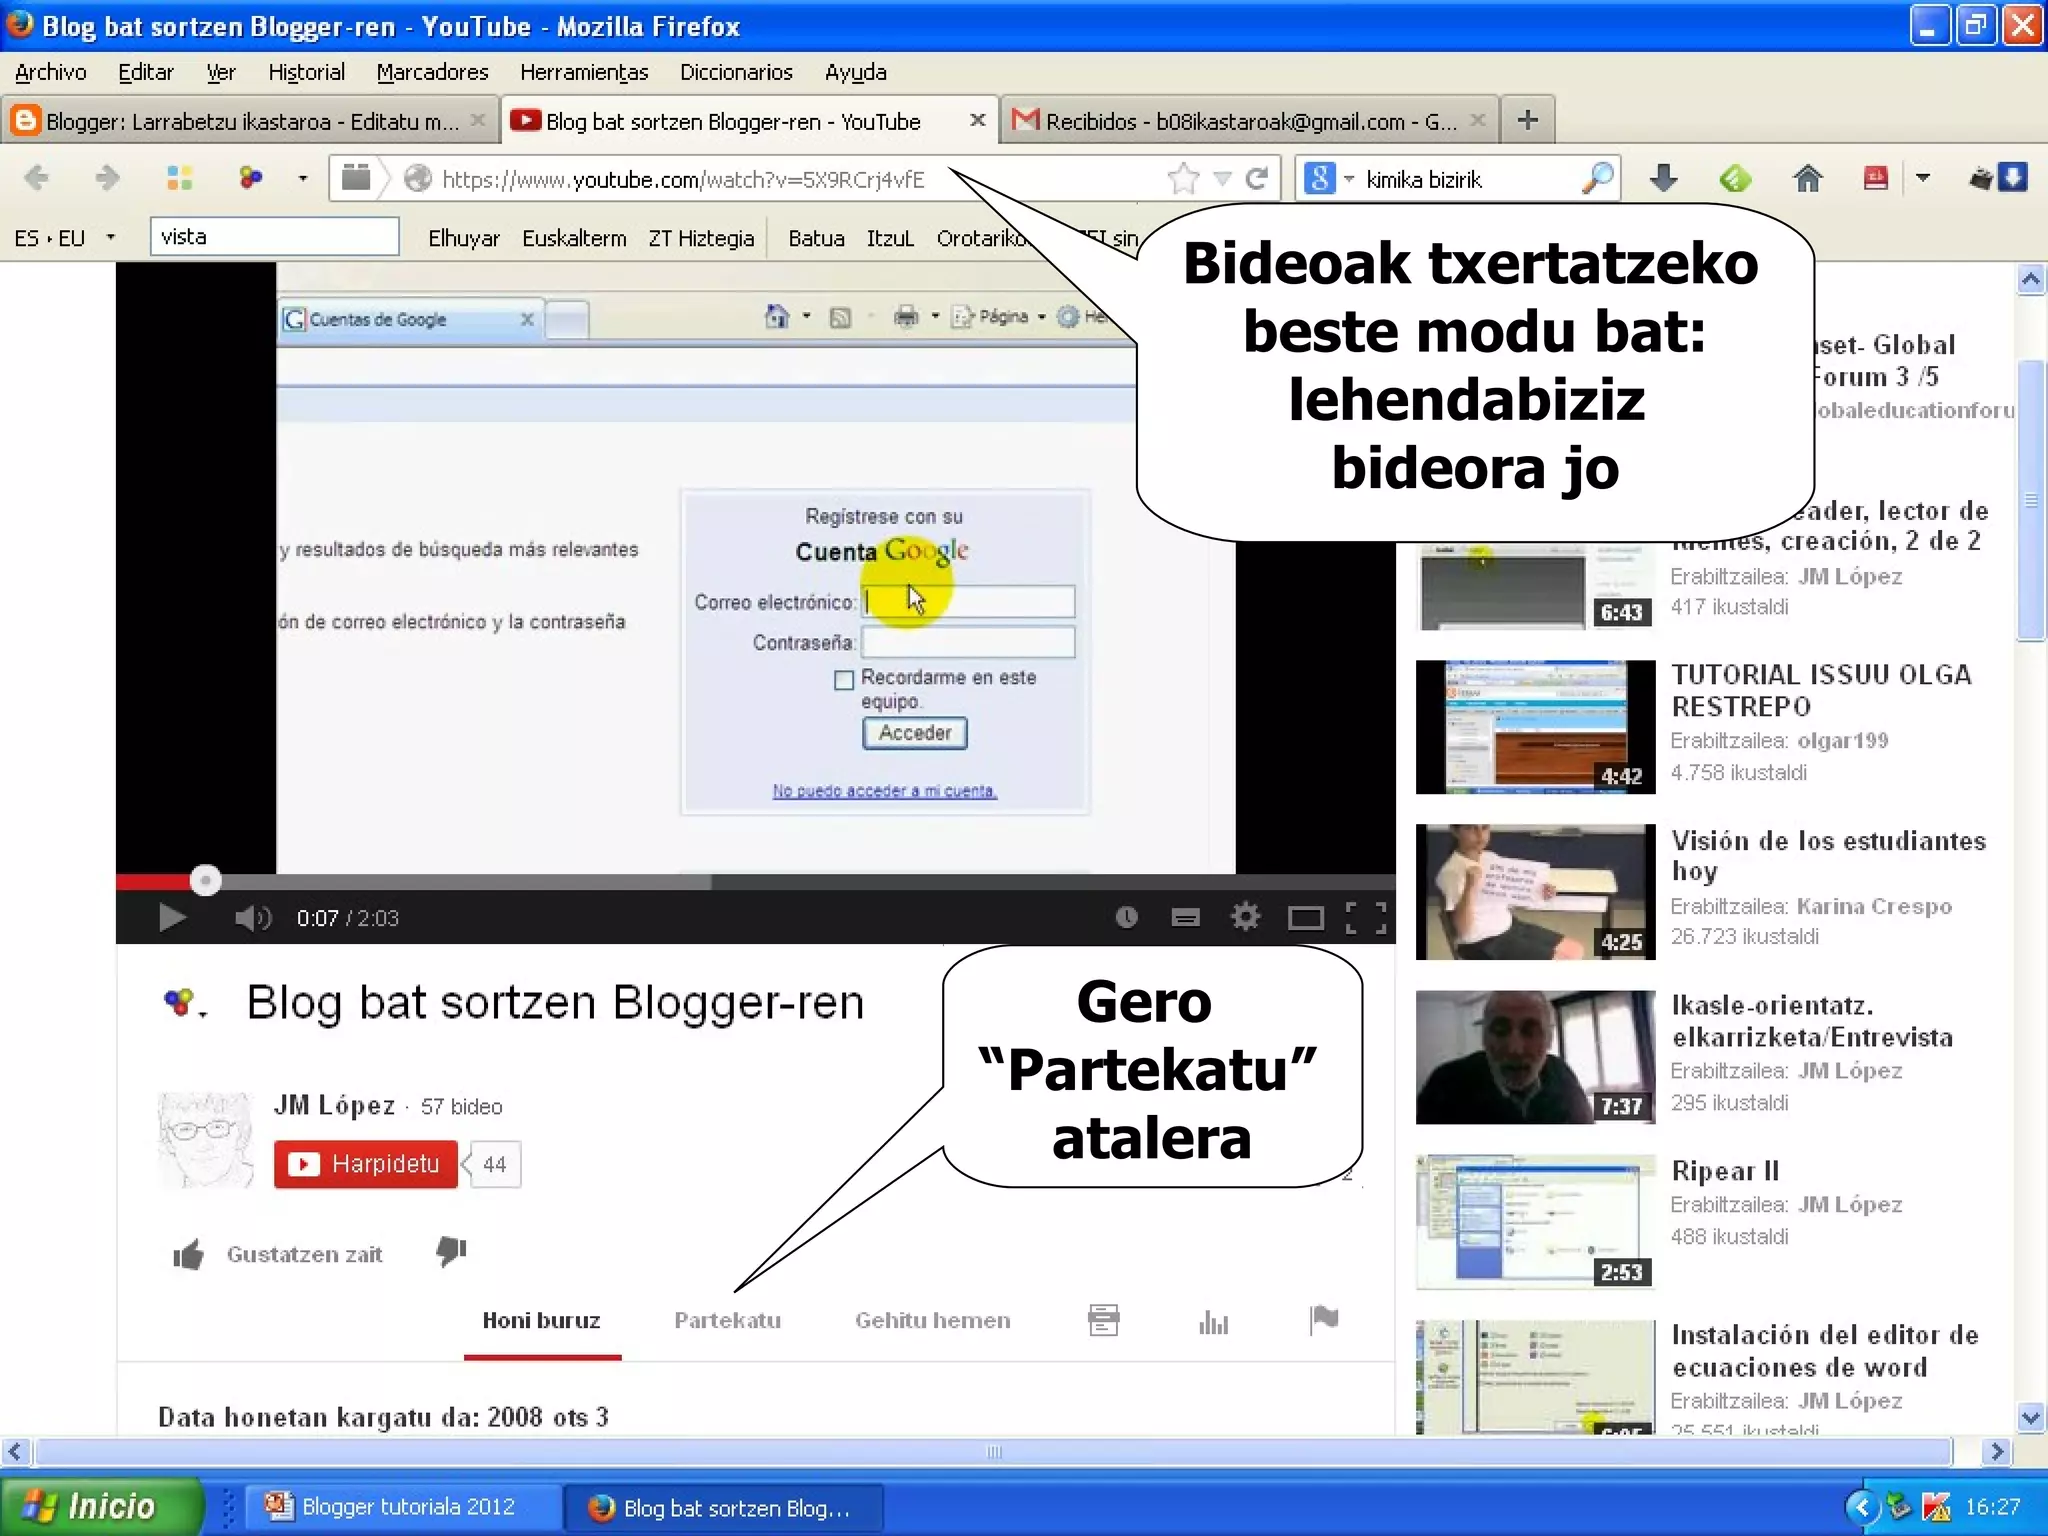2048x1536 pixels.
Task: Open the Marcadores menu
Action: 432,72
